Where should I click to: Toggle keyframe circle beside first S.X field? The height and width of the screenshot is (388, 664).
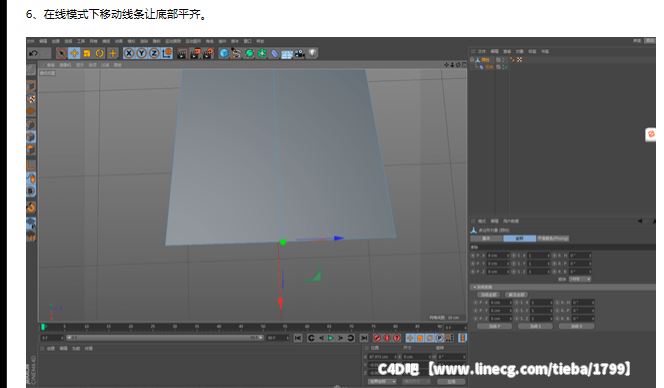coord(514,256)
